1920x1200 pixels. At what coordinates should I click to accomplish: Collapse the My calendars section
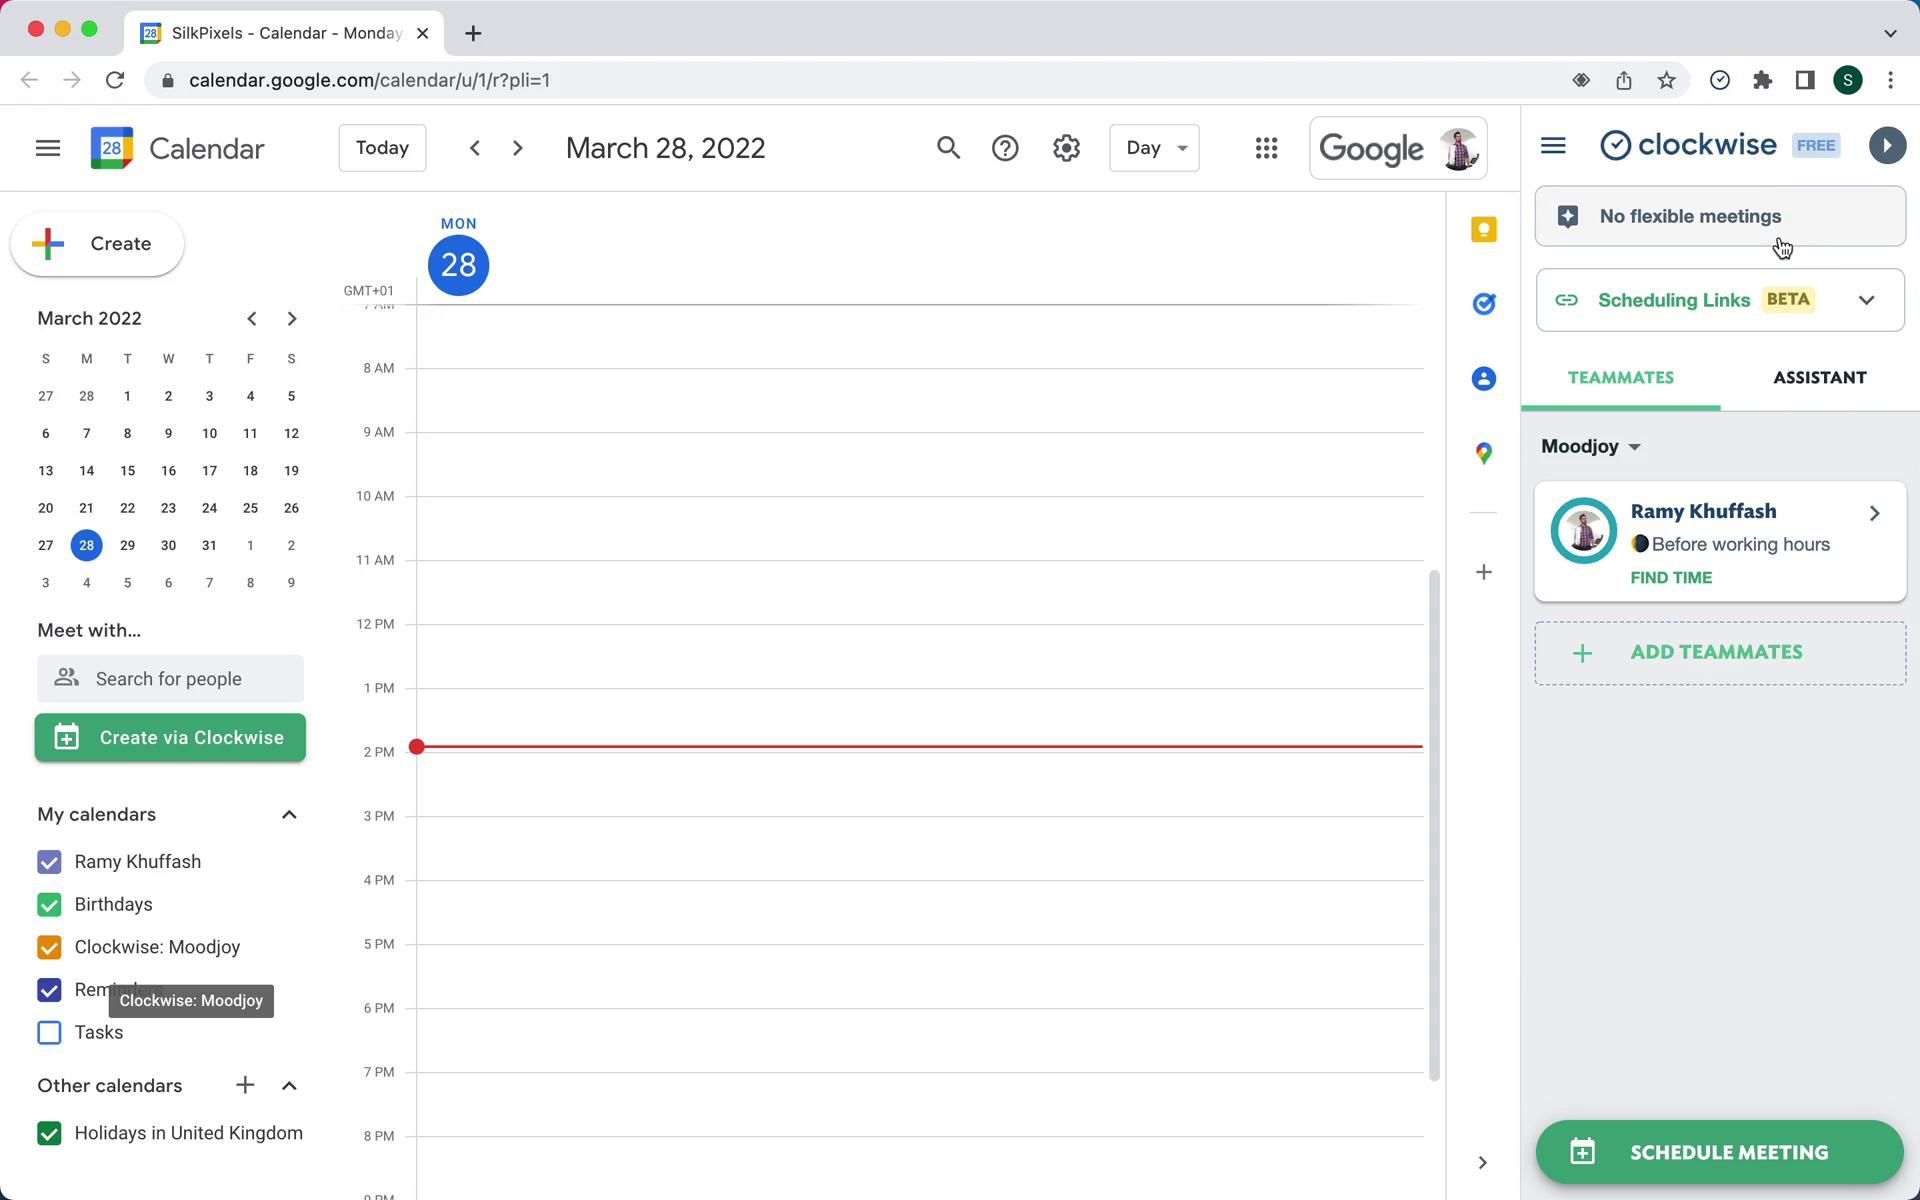289,815
